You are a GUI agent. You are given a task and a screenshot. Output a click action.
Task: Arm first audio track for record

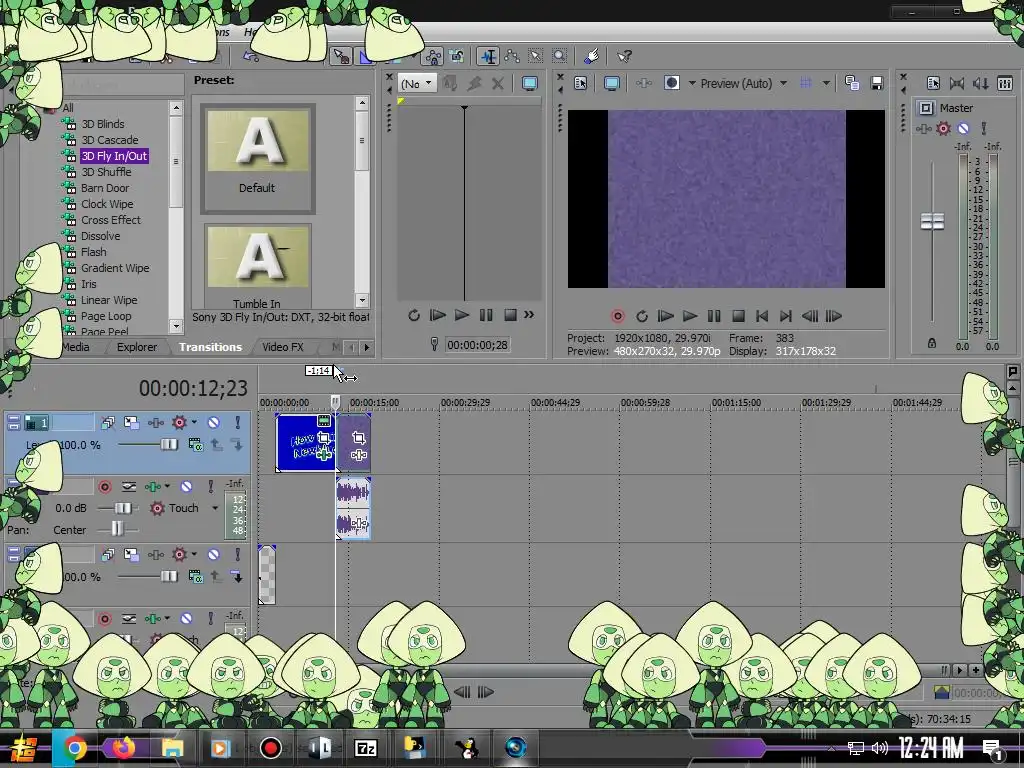click(104, 487)
